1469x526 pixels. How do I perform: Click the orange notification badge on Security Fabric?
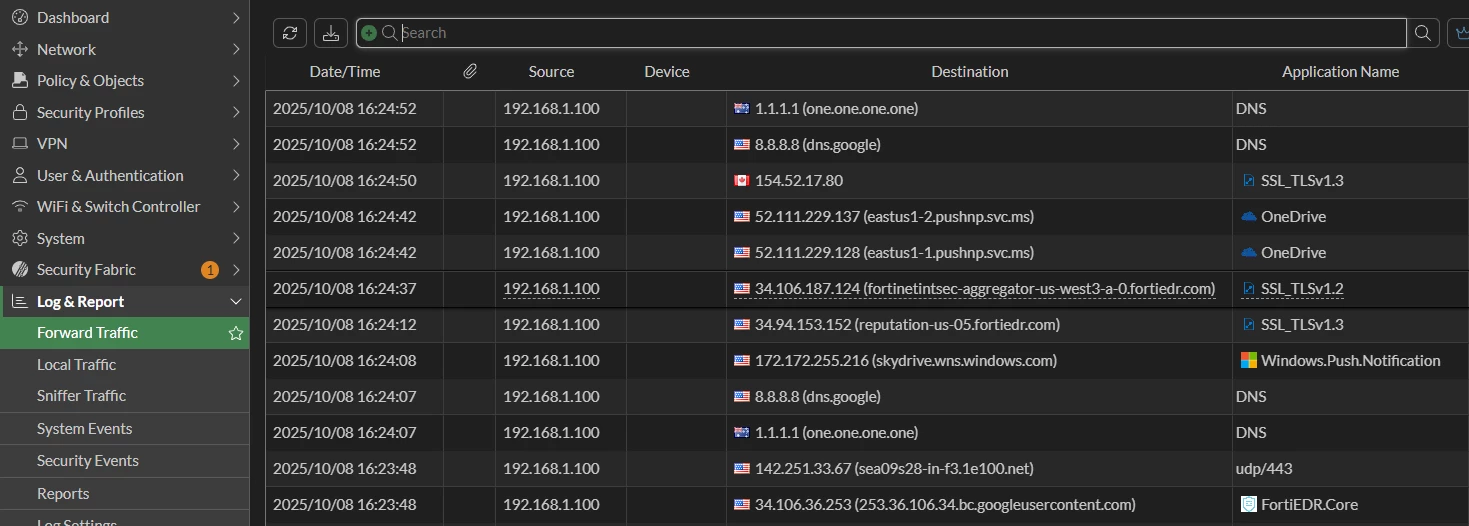210,270
